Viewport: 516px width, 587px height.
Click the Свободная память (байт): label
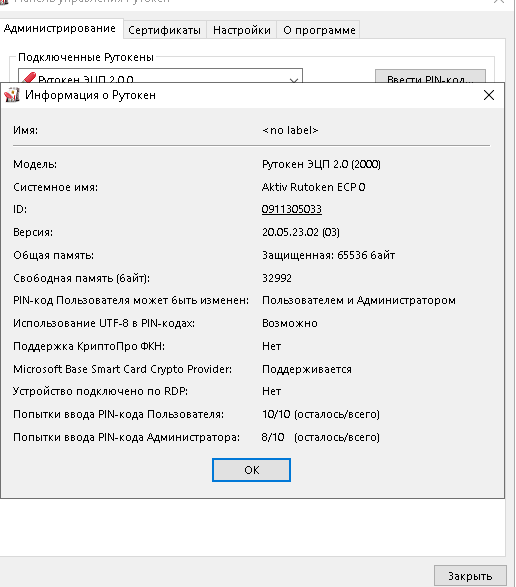(x=82, y=278)
